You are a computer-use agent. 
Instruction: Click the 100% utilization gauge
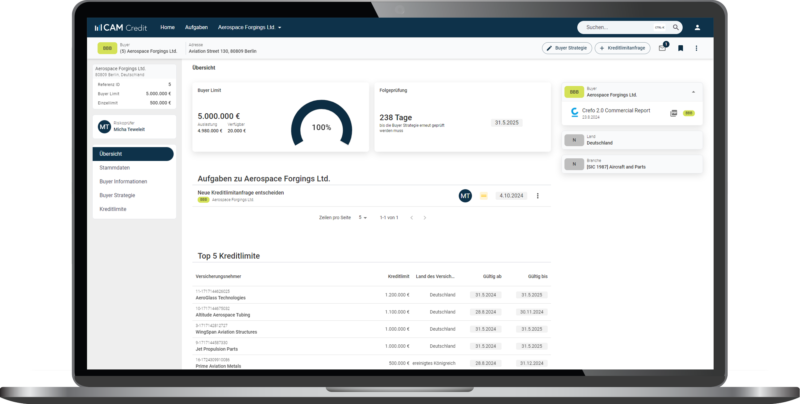tap(321, 123)
